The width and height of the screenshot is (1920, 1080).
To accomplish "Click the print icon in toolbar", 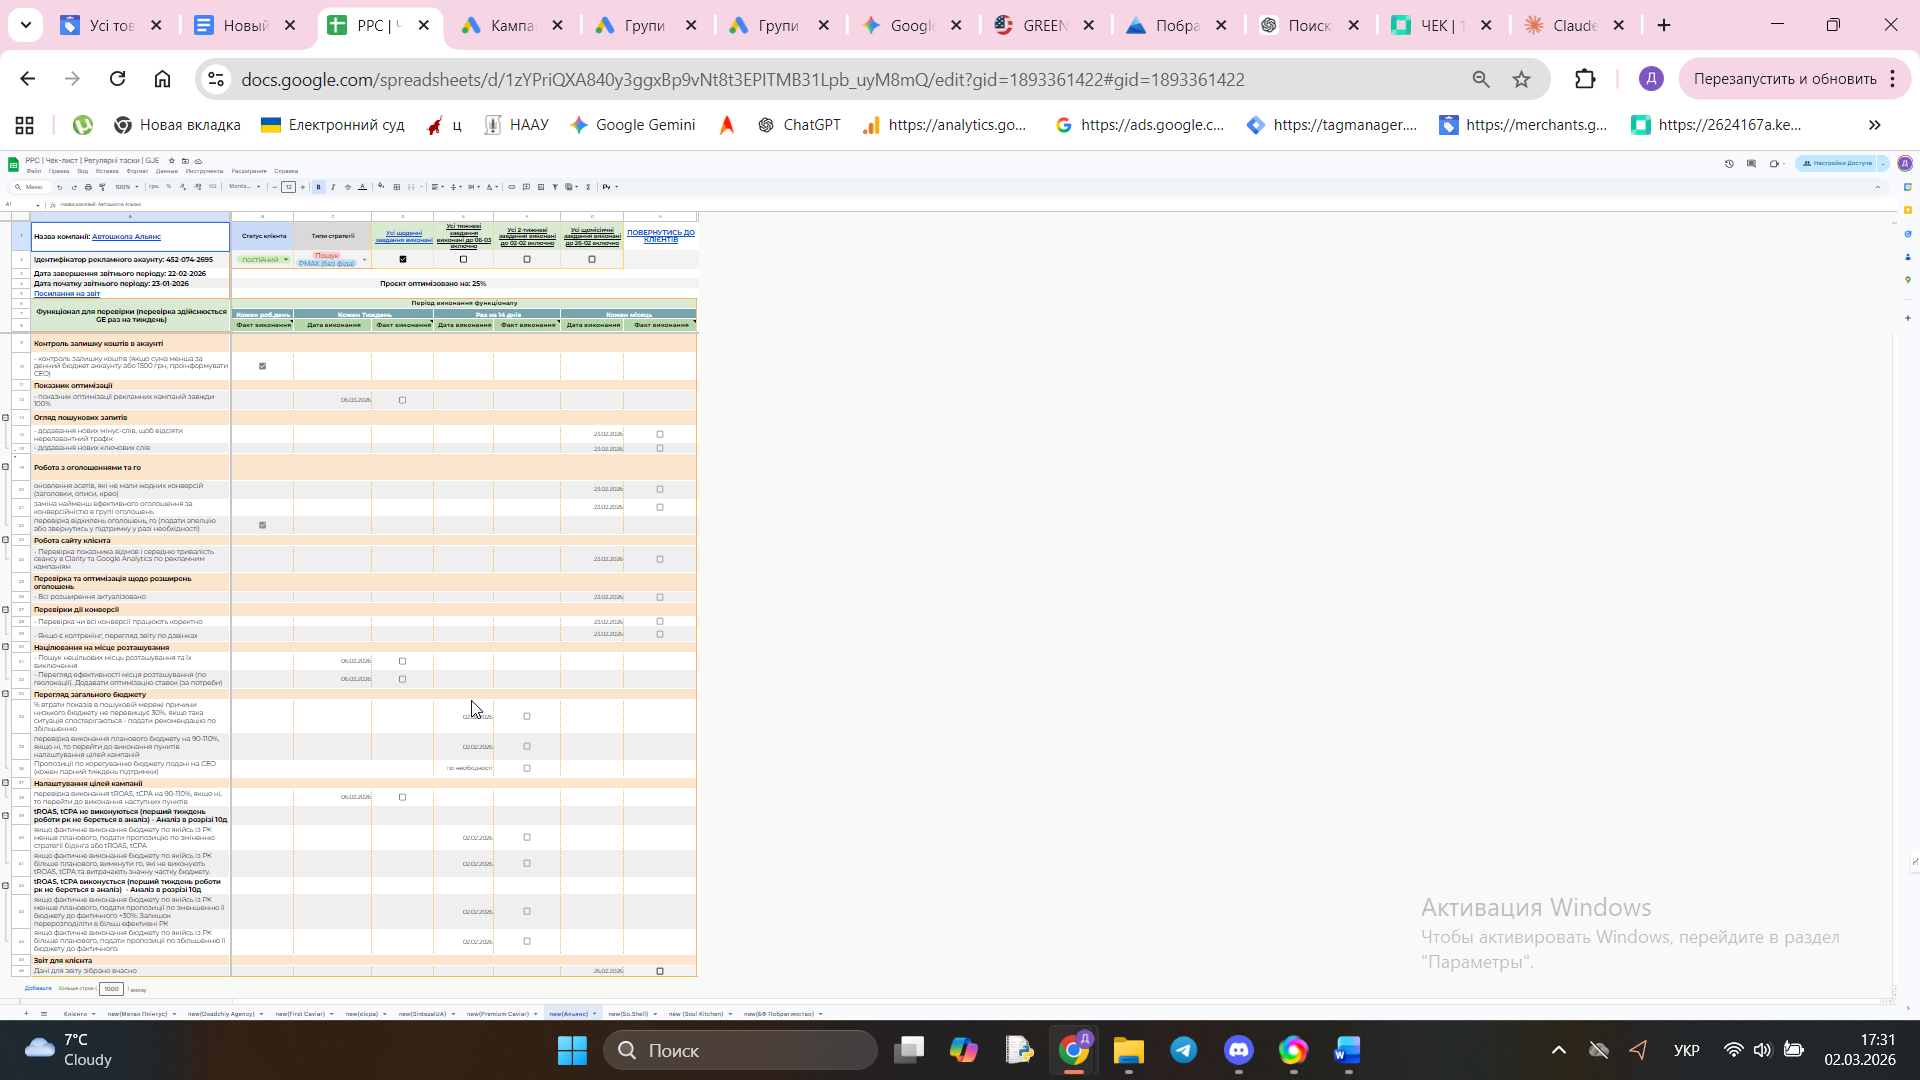I will [88, 187].
